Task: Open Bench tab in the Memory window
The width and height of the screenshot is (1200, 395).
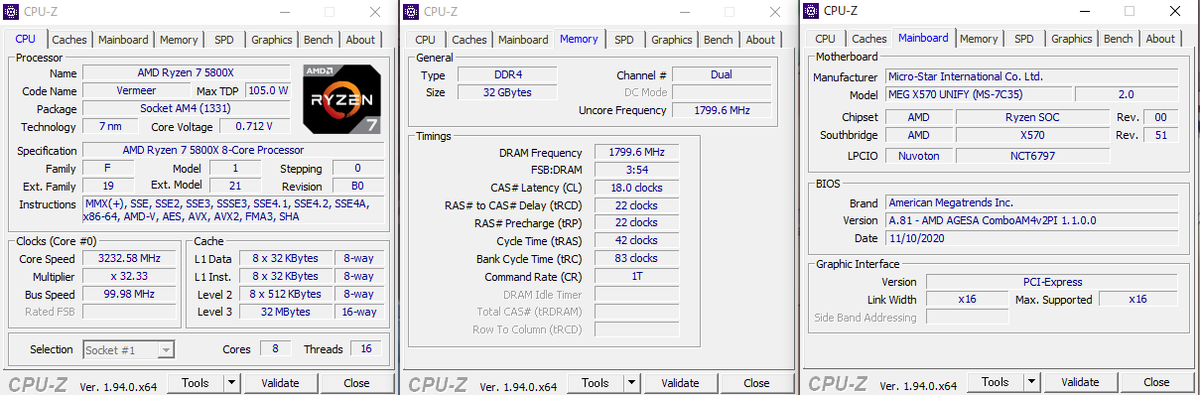Action: coord(719,40)
